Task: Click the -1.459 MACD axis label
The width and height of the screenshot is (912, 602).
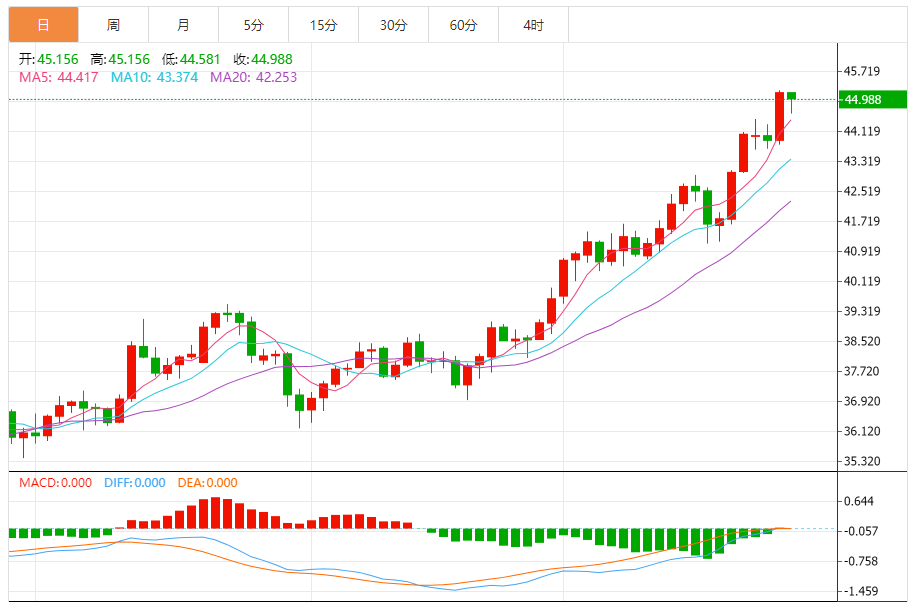Action: [x=860, y=591]
